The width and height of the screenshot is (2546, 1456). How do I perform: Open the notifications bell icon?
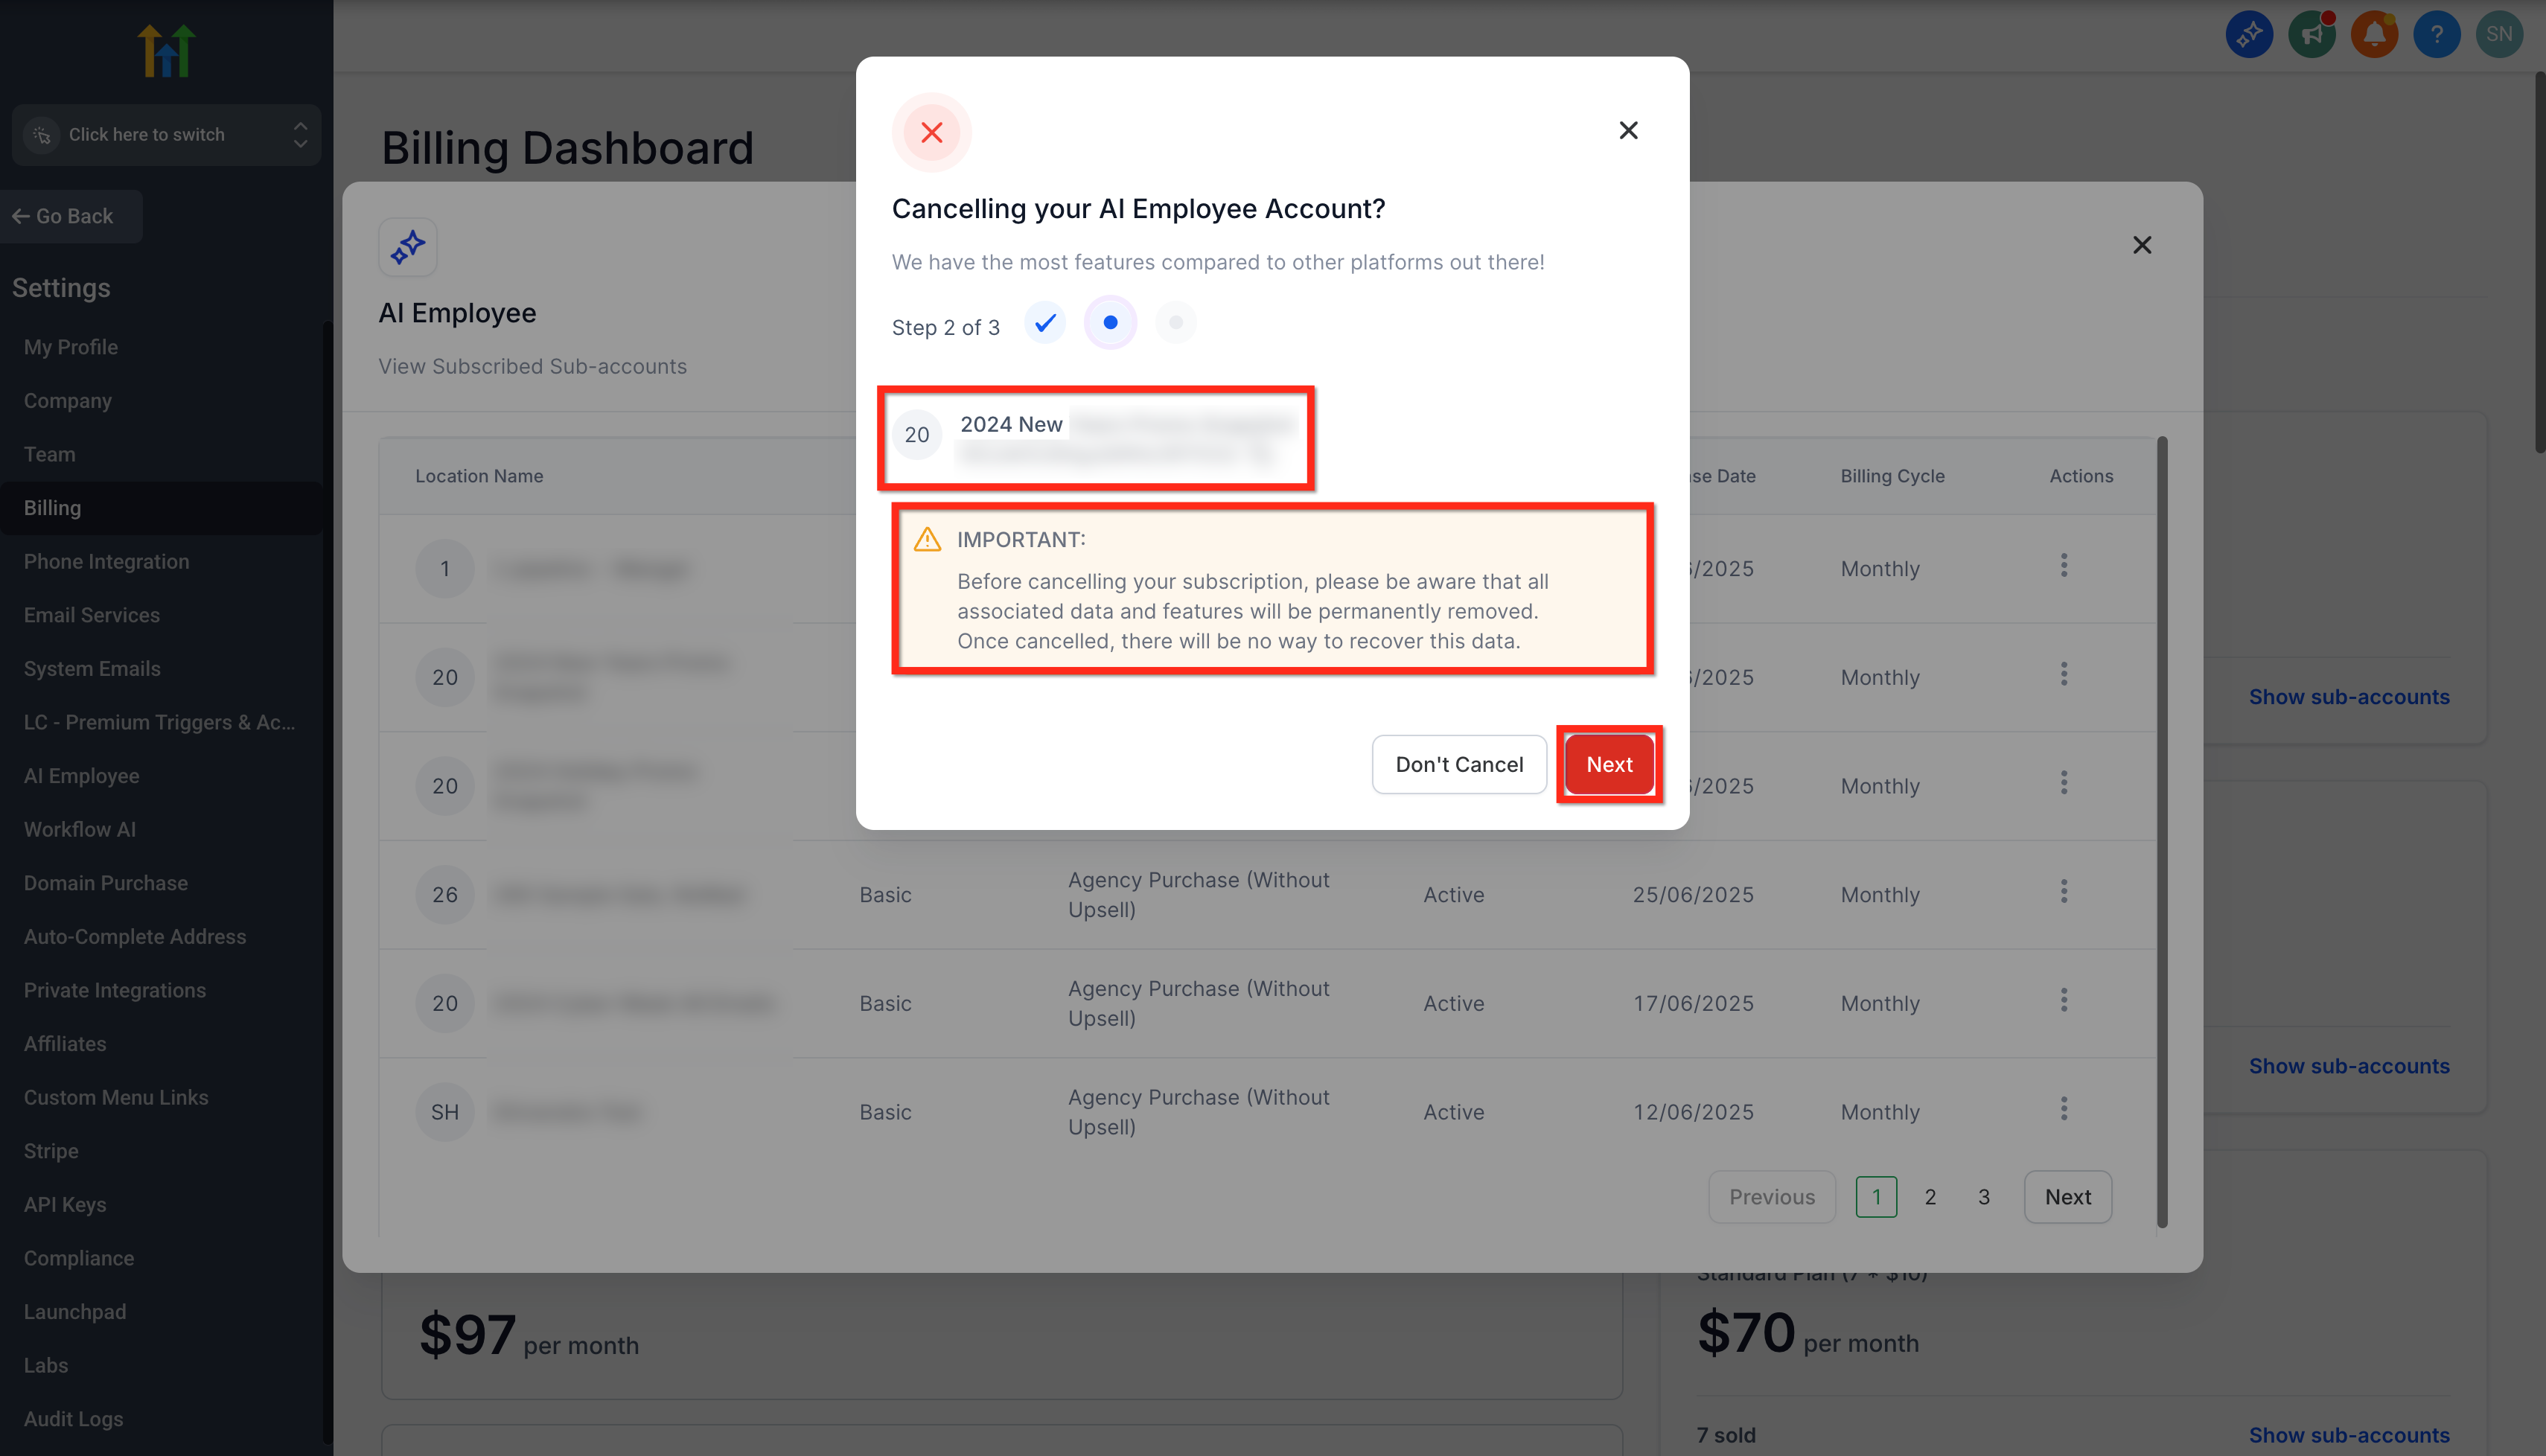[x=2374, y=35]
